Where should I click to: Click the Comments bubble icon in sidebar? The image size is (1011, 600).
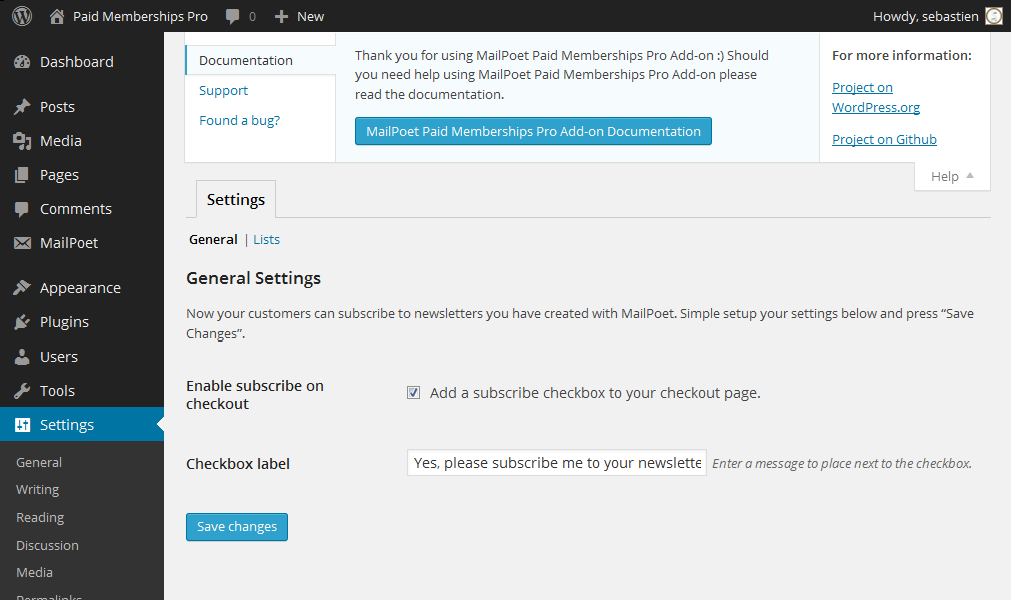(22, 209)
